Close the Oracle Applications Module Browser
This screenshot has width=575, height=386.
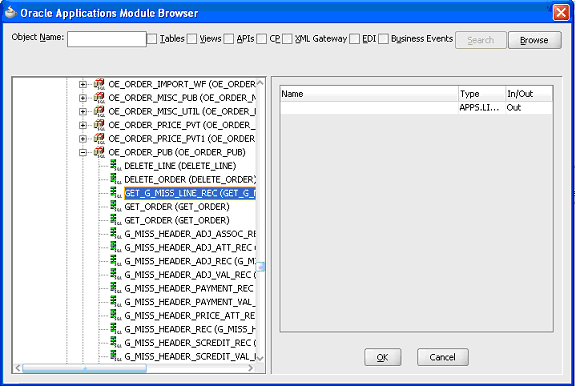(x=561, y=13)
